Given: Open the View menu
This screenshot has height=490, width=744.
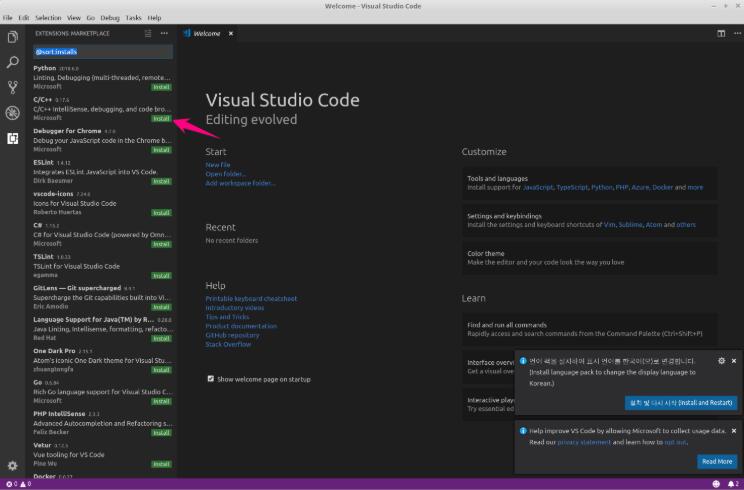Looking at the screenshot, I should pos(74,18).
